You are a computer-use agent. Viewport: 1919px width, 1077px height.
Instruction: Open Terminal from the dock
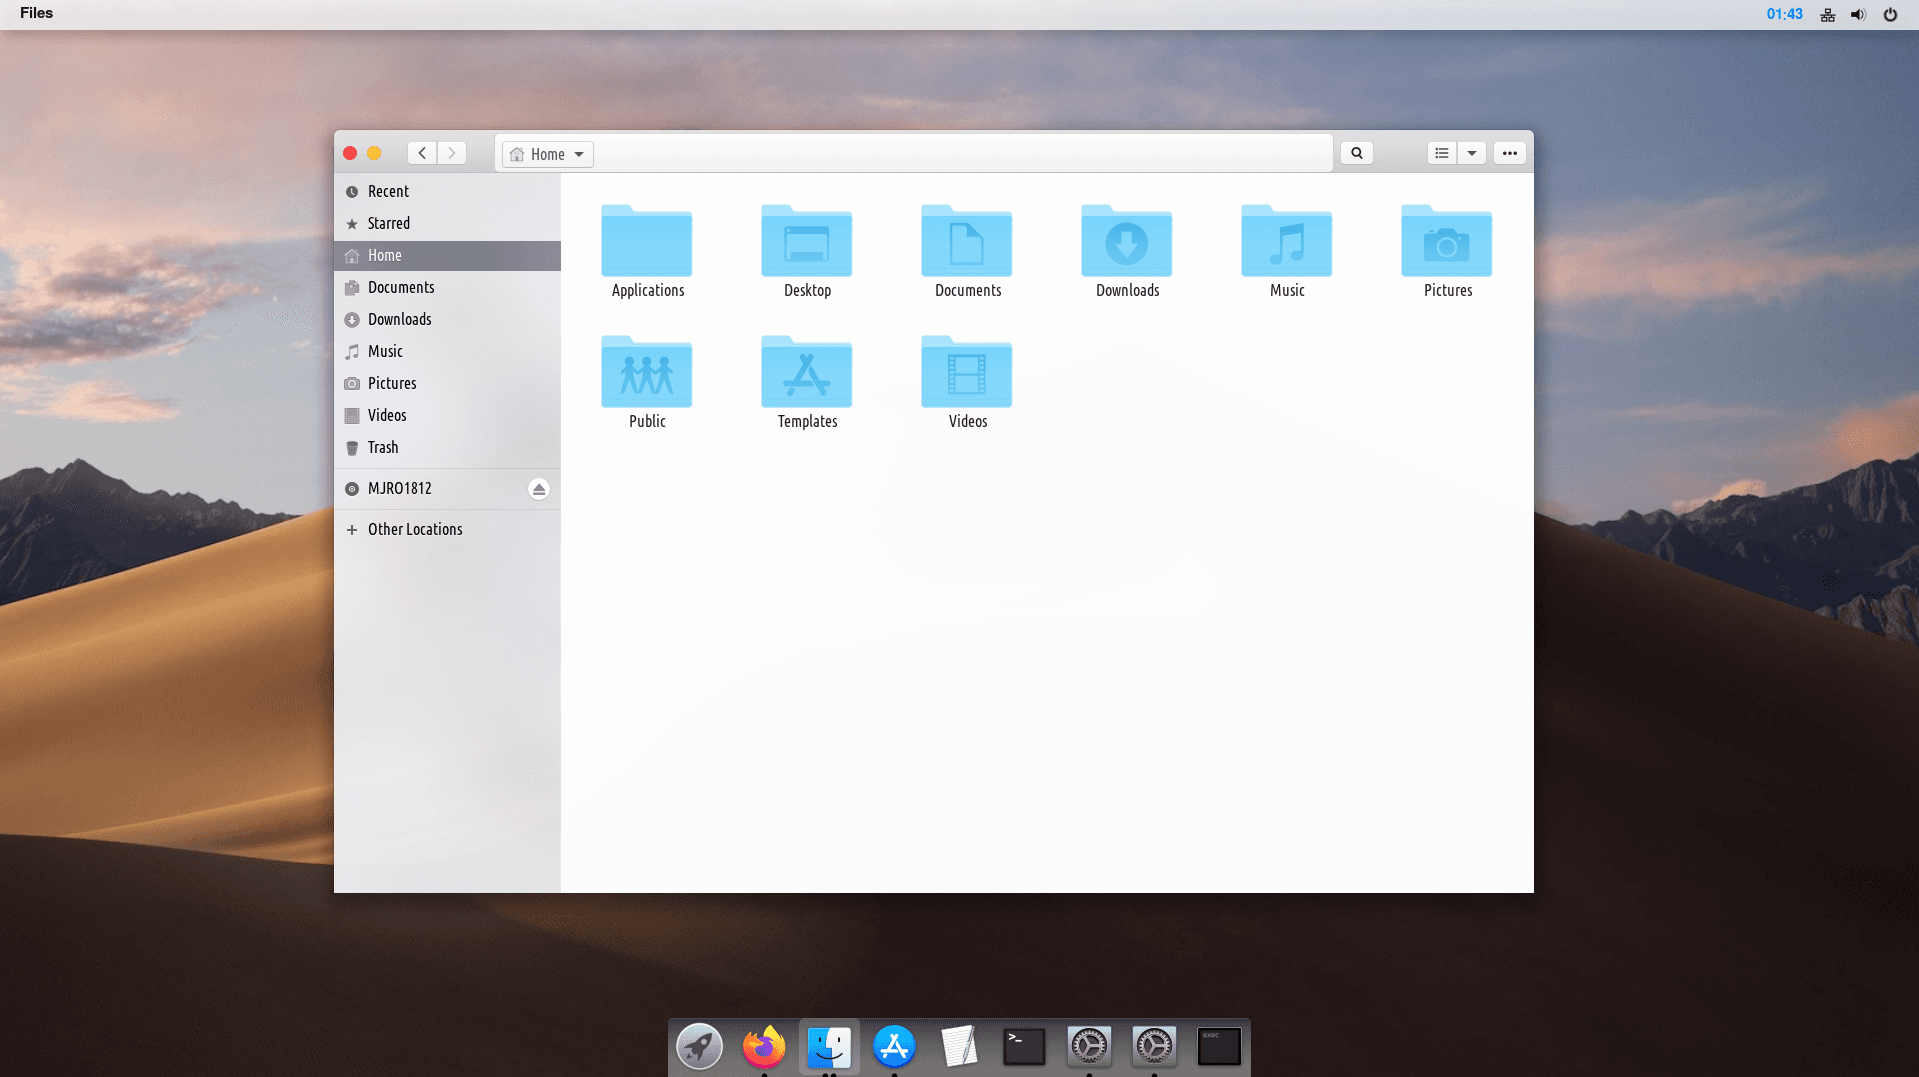pyautogui.click(x=1024, y=1046)
